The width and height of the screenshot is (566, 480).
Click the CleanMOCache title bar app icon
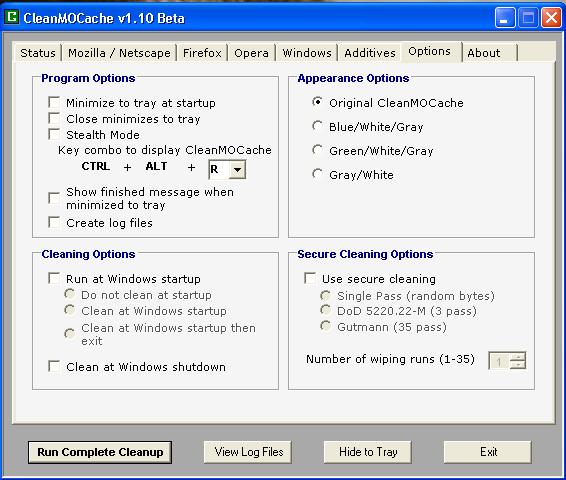tap(12, 17)
